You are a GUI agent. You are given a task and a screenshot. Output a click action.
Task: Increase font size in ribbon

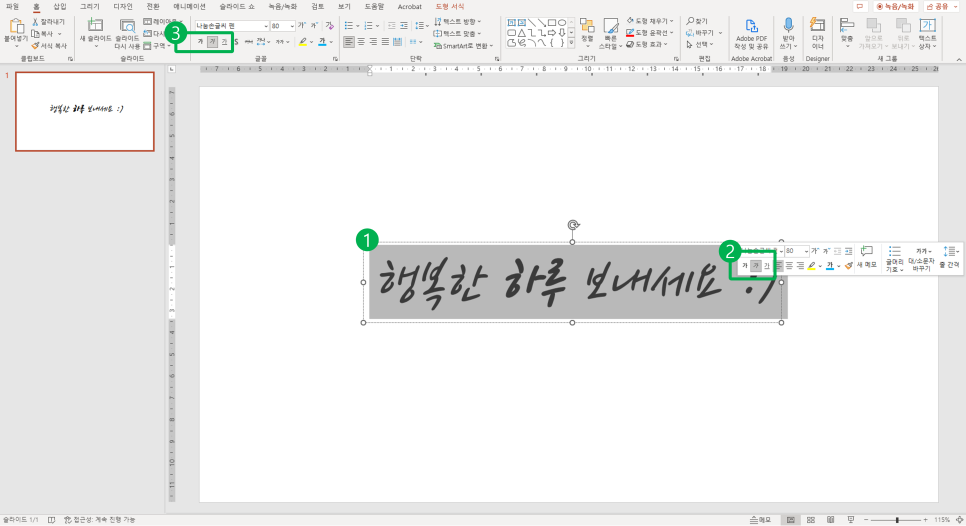pos(302,26)
